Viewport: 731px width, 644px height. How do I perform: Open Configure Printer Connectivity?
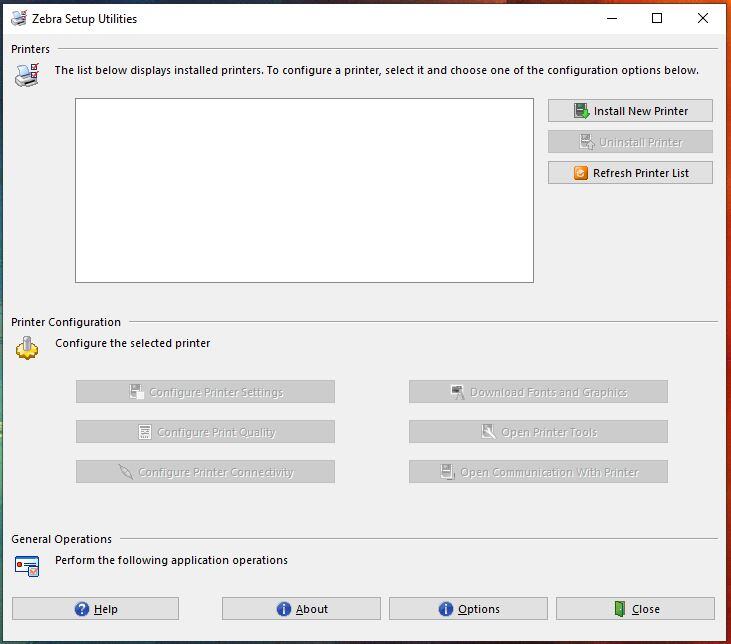tap(205, 472)
